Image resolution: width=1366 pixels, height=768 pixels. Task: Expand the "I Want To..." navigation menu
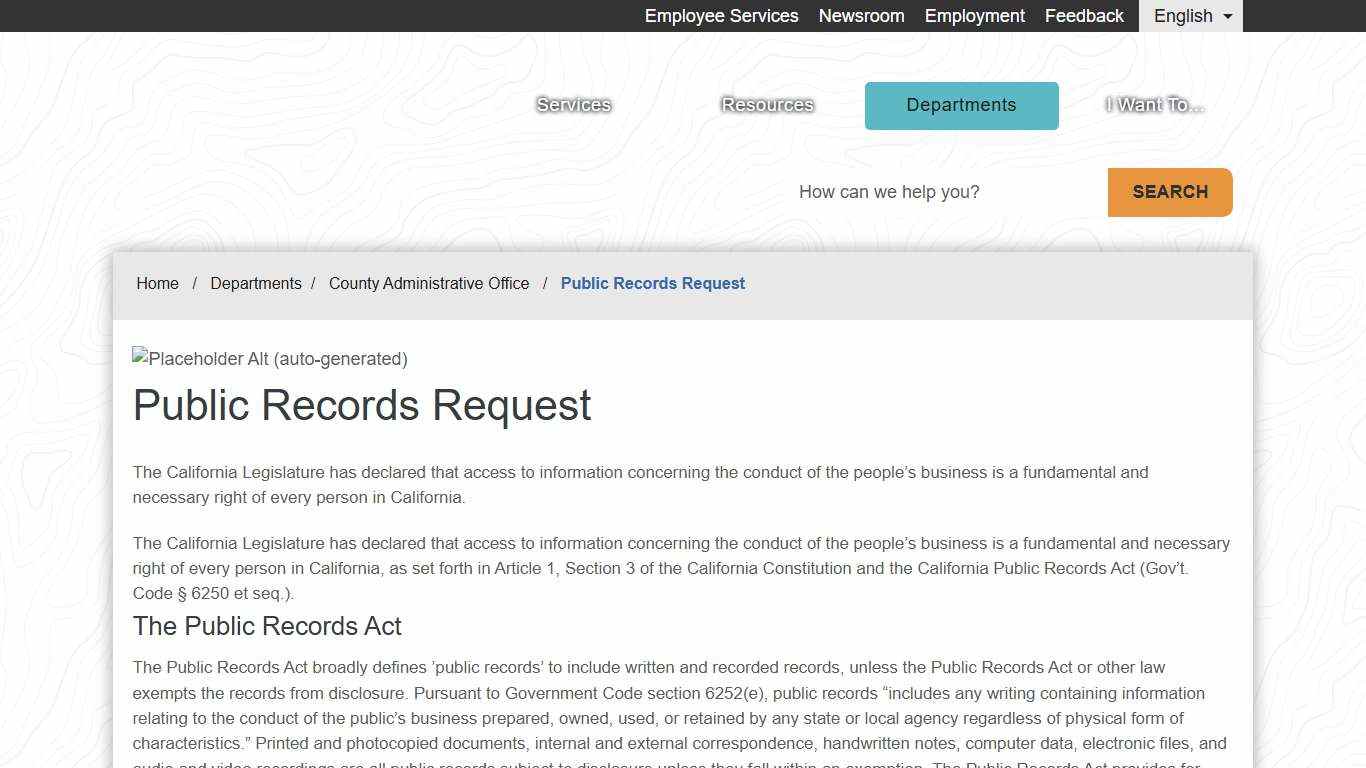pyautogui.click(x=1154, y=104)
